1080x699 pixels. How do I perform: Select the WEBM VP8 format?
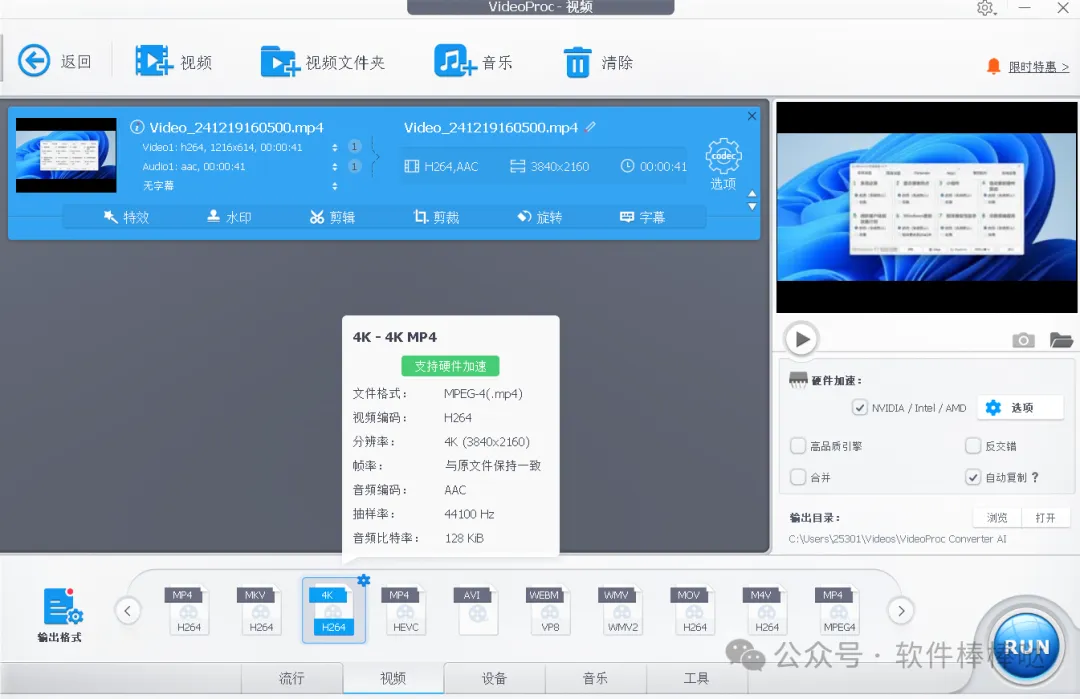(550, 610)
